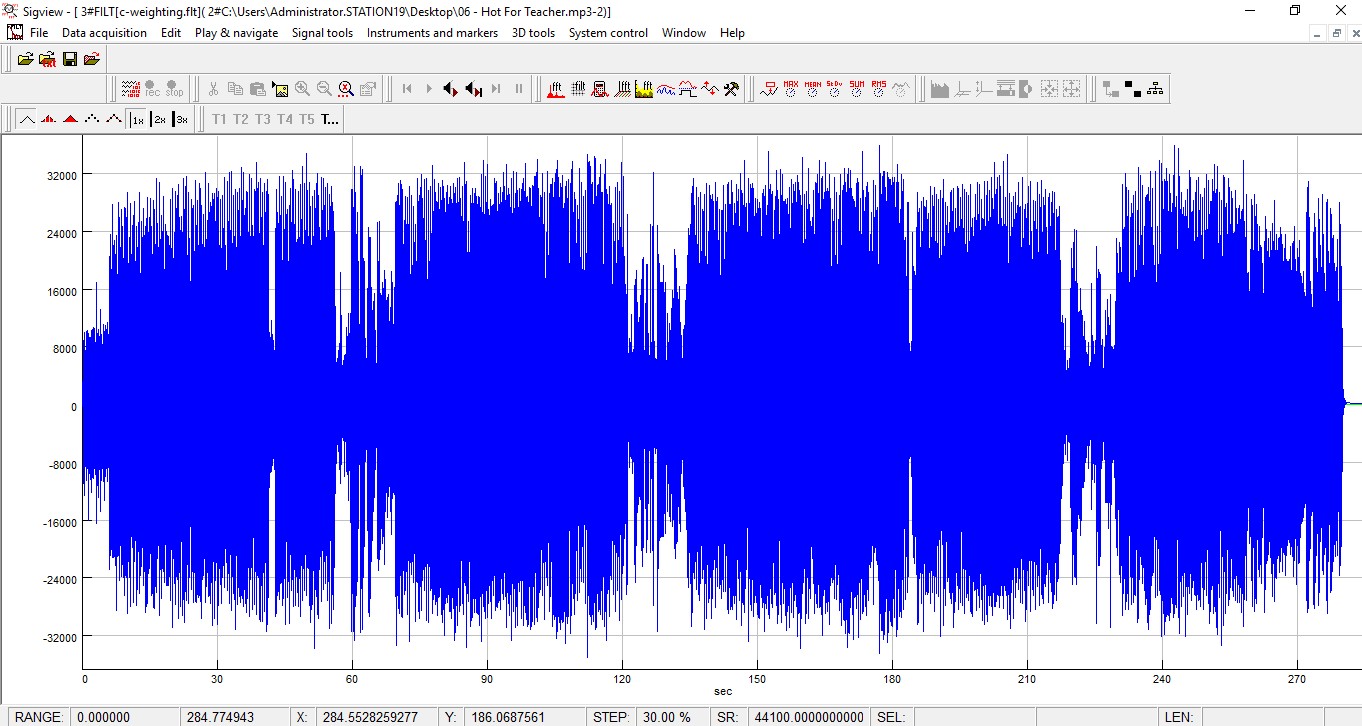Image resolution: width=1362 pixels, height=726 pixels.
Task: Show the SUM instrument
Action: [857, 89]
